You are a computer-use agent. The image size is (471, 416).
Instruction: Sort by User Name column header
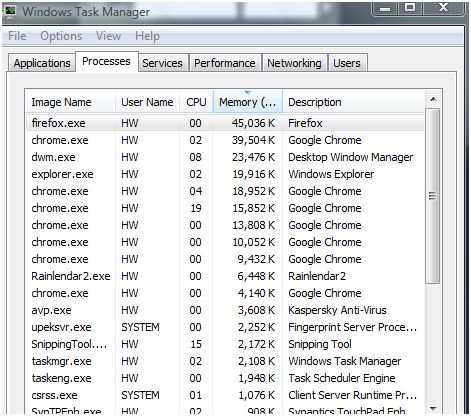(x=147, y=102)
